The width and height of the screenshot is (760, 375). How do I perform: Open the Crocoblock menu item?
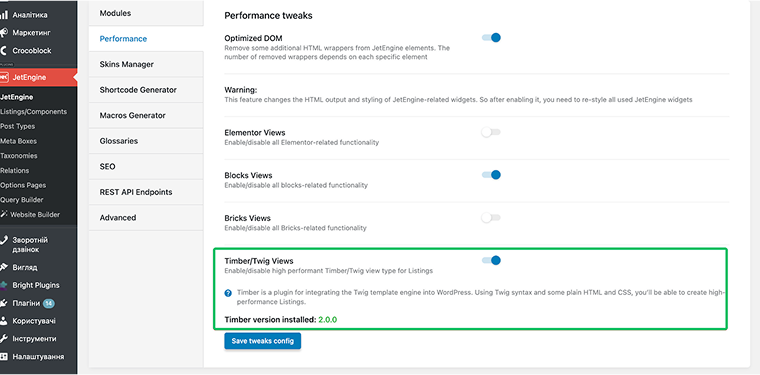[x=38, y=50]
